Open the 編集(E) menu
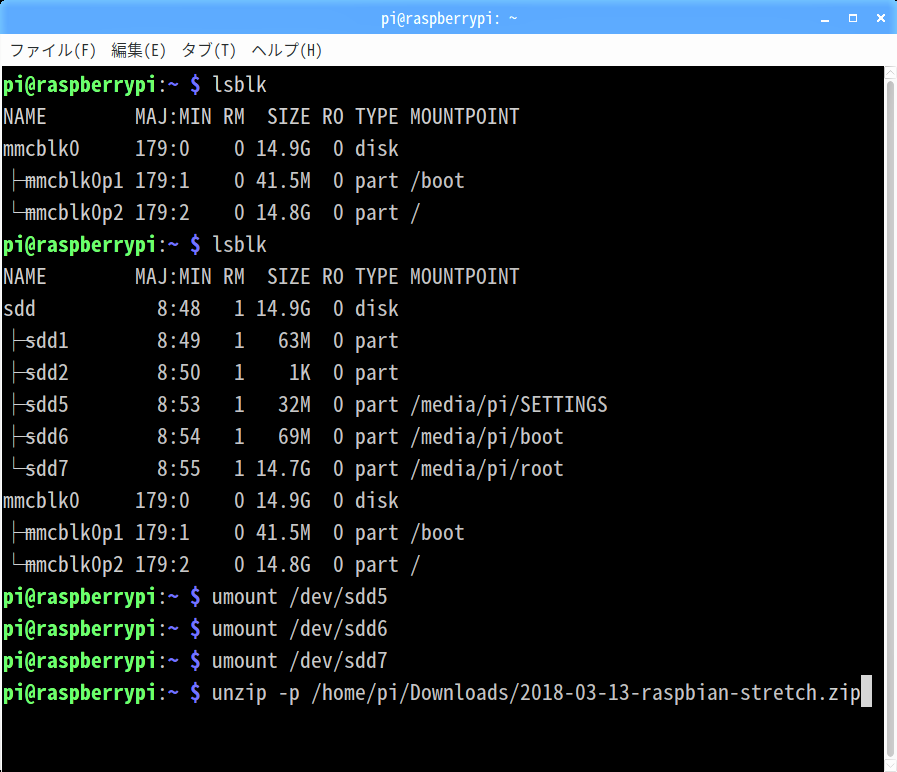Image resolution: width=897 pixels, height=772 pixels. (138, 50)
